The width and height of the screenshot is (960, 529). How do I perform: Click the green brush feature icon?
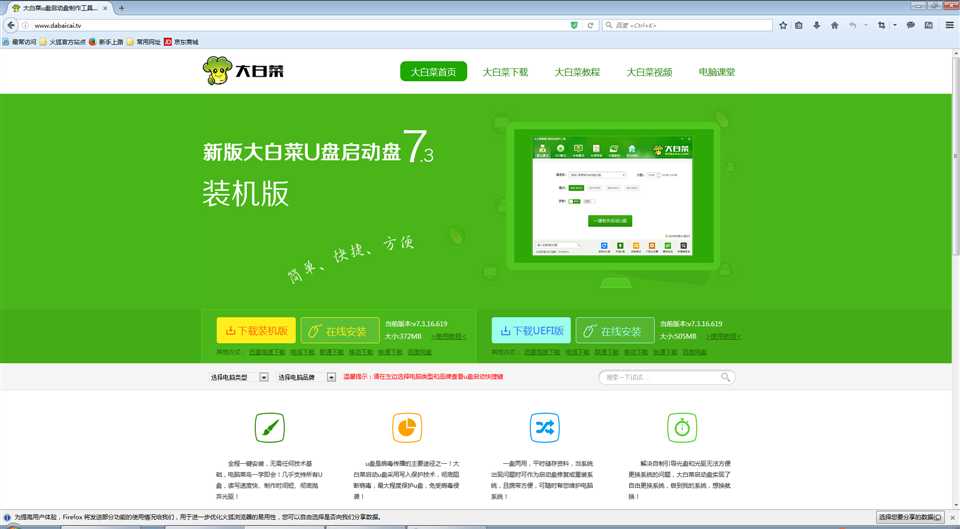coord(269,427)
